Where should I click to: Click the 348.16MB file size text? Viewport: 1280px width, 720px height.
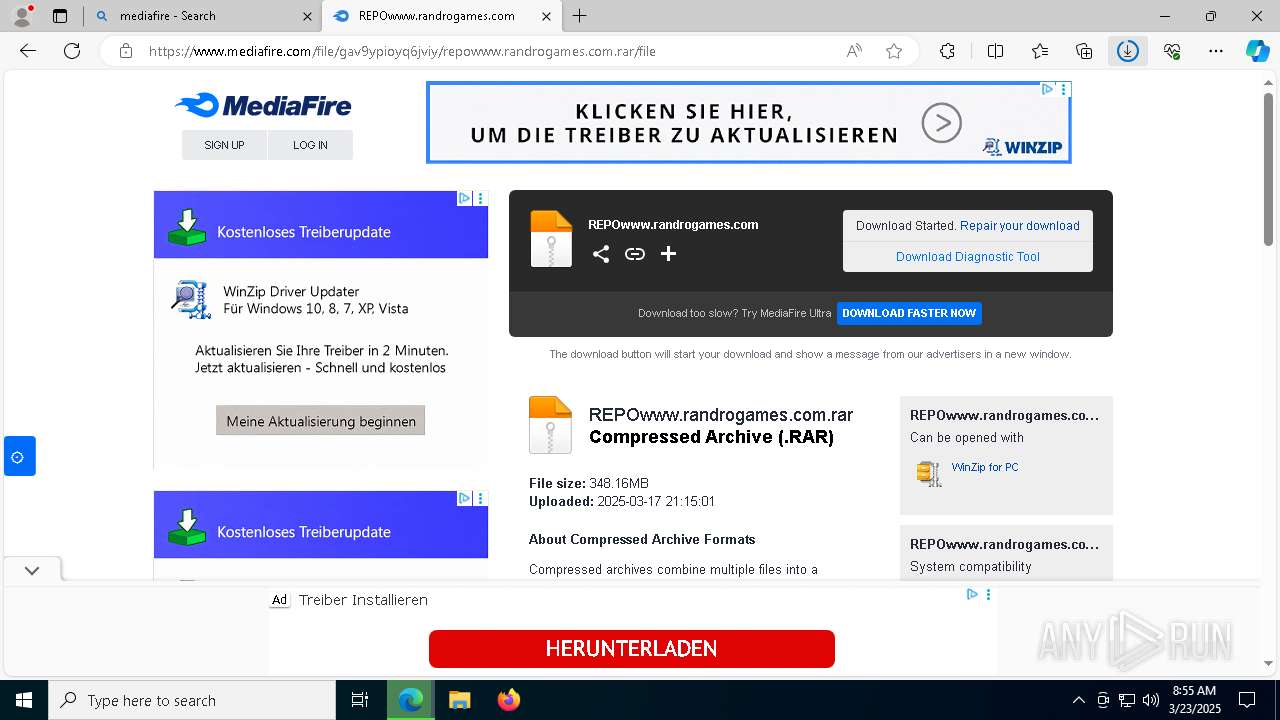[619, 483]
